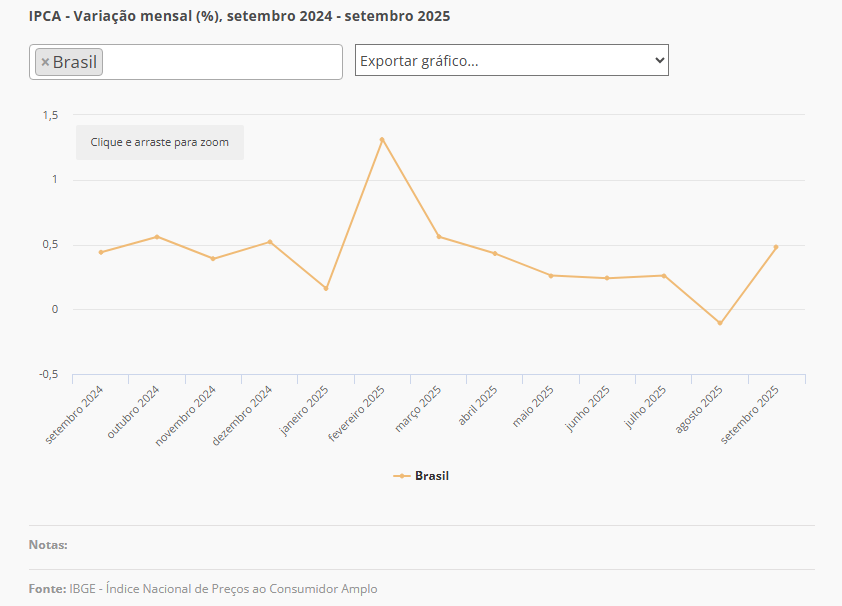842x606 pixels.
Task: Click the 'Clique e arraste para zoom' hint
Action: pyautogui.click(x=160, y=142)
